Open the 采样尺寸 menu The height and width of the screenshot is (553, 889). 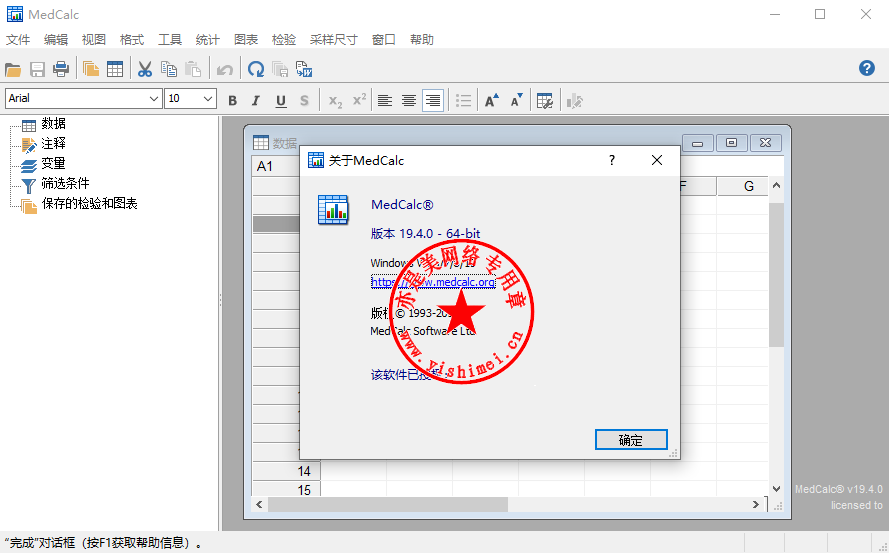tap(333, 40)
